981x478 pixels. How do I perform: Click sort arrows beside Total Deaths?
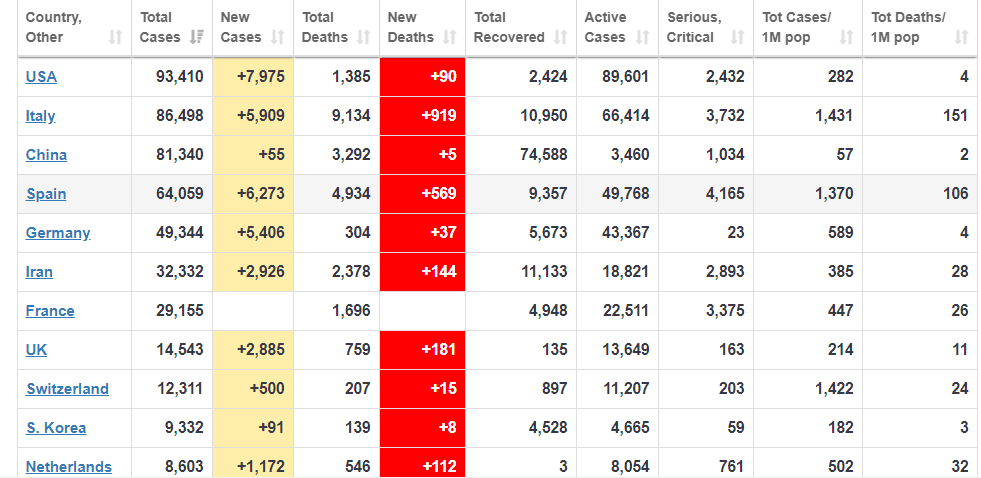[x=364, y=37]
